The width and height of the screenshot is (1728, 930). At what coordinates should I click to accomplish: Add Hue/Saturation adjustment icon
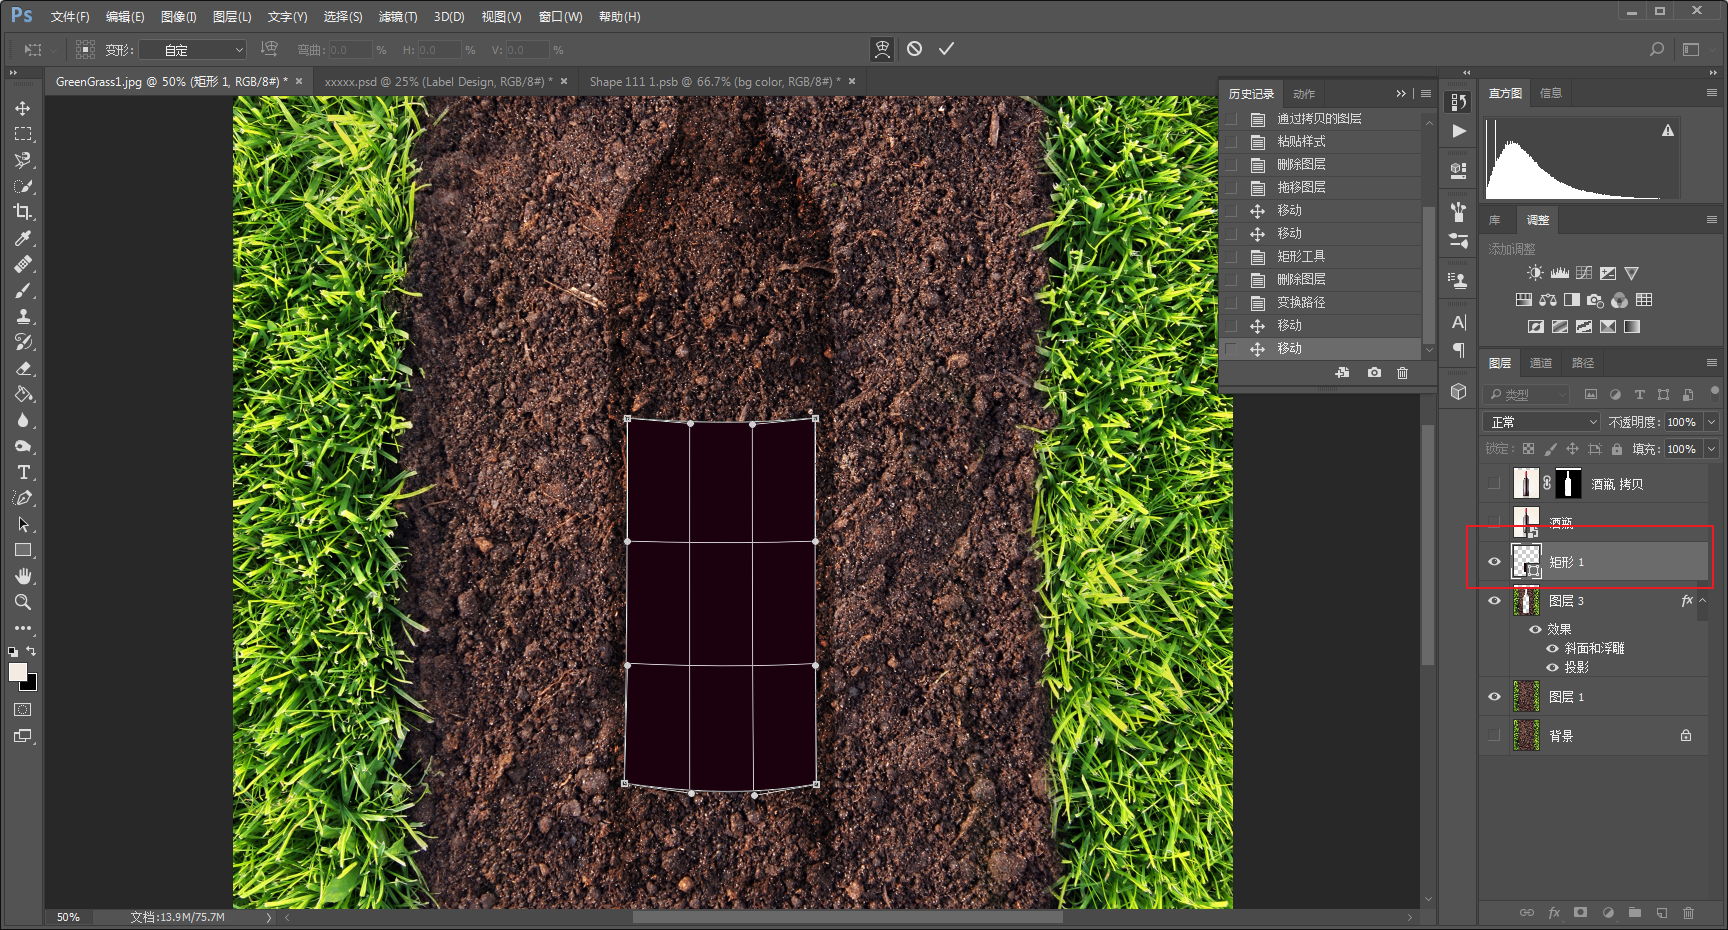pyautogui.click(x=1523, y=300)
